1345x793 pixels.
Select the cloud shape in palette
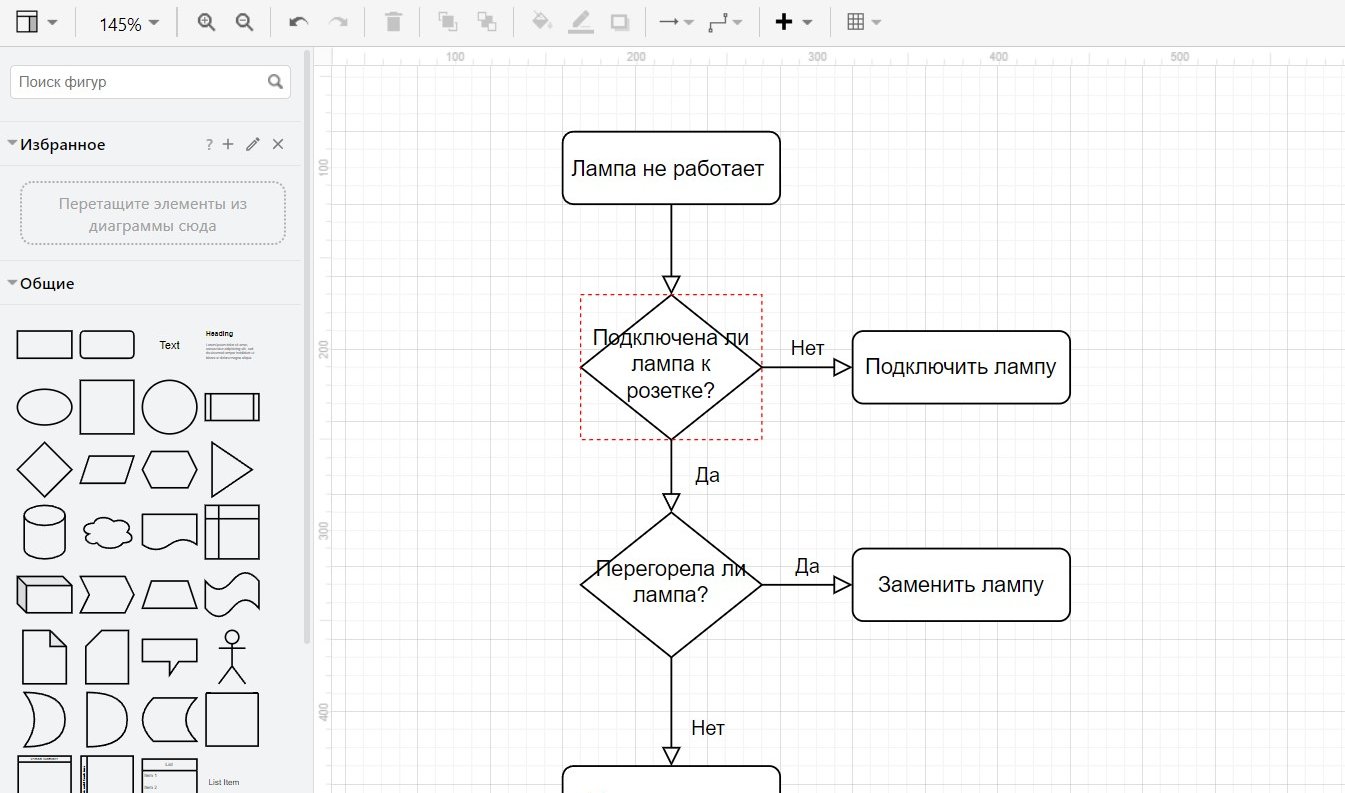107,532
